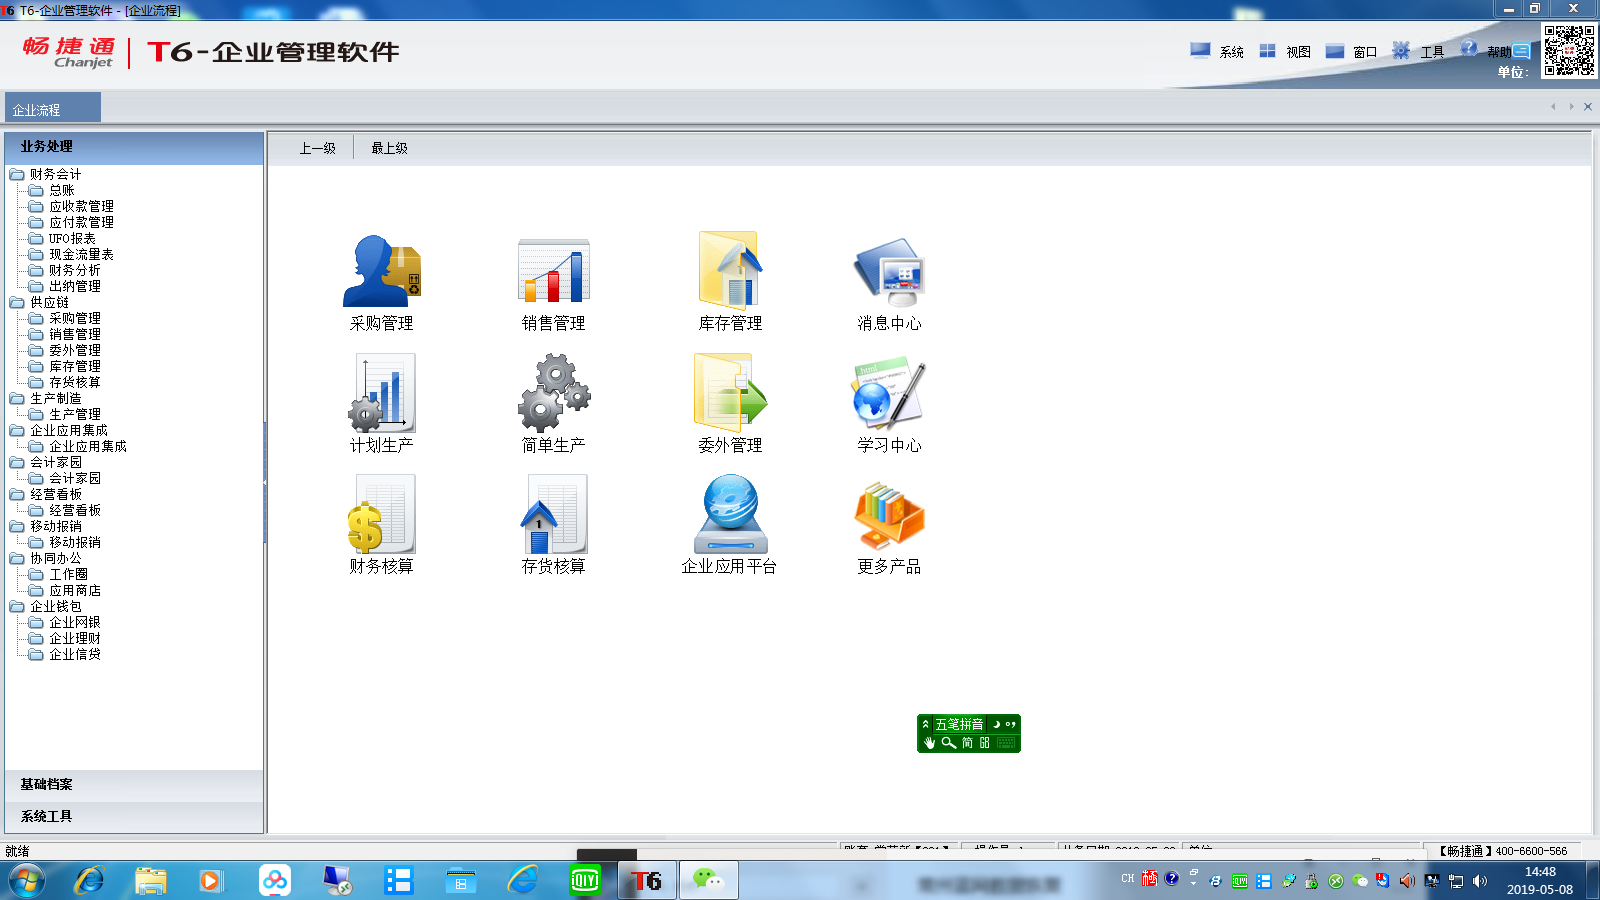
Task: Select 应用商店 in the tree
Action: [75, 590]
